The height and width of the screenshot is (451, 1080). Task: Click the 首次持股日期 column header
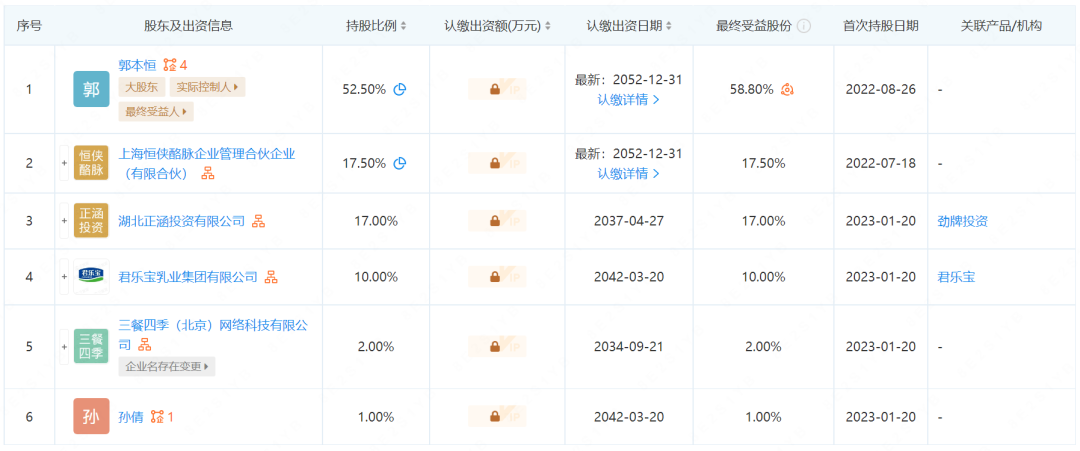(880, 26)
